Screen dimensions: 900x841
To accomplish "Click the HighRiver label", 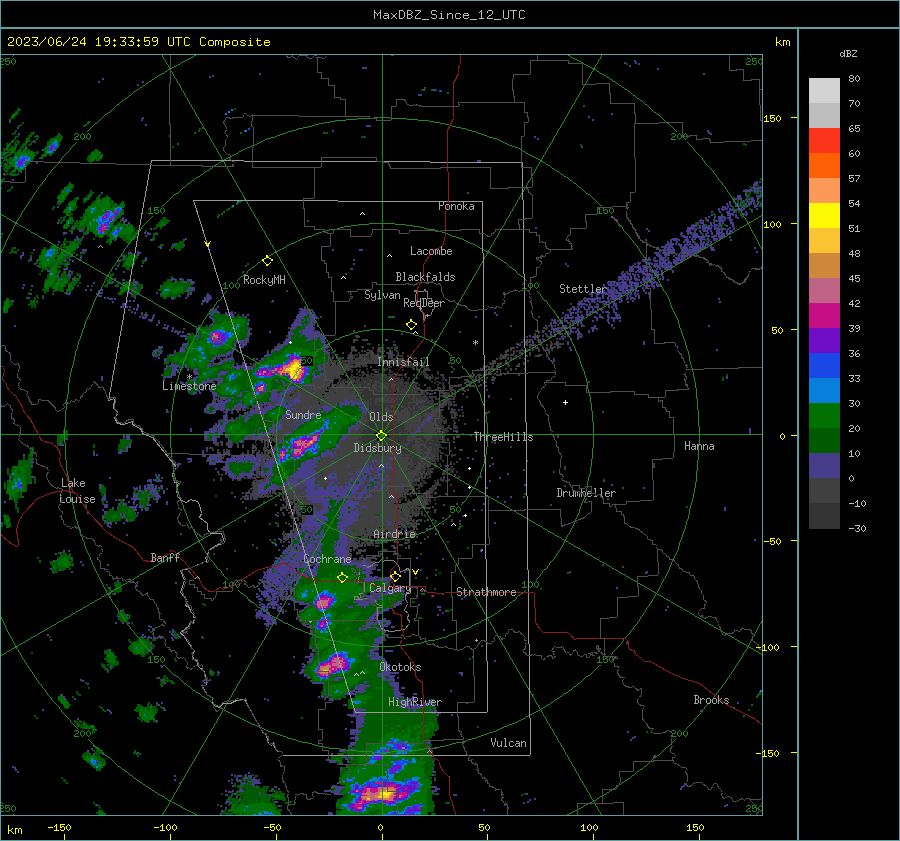I will 415,702.
